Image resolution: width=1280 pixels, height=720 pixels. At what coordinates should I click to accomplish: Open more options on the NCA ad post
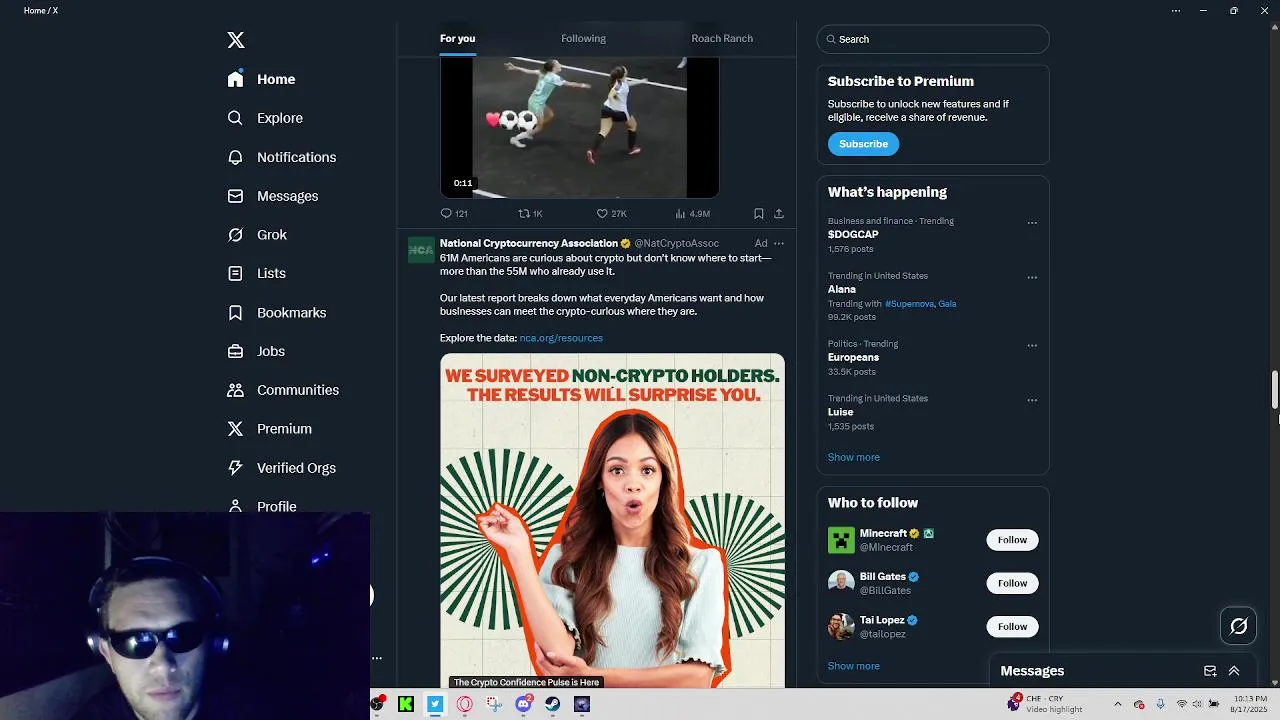pyautogui.click(x=779, y=243)
